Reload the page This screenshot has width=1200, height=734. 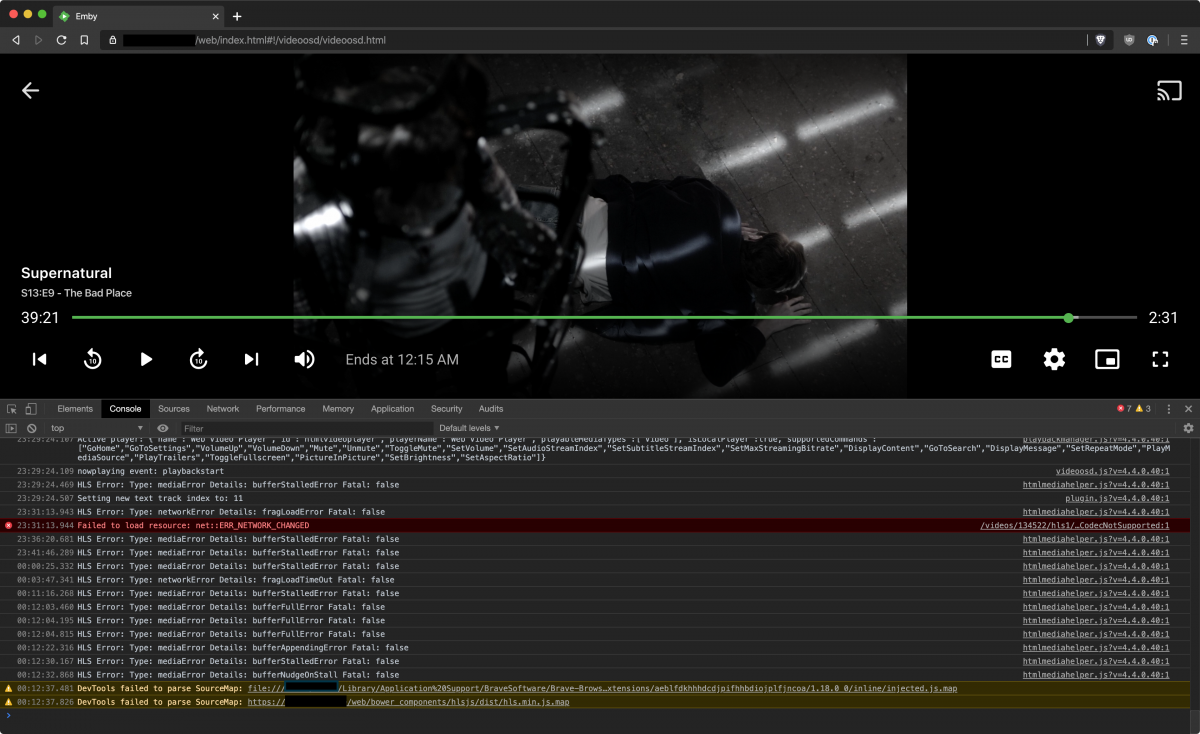[61, 40]
